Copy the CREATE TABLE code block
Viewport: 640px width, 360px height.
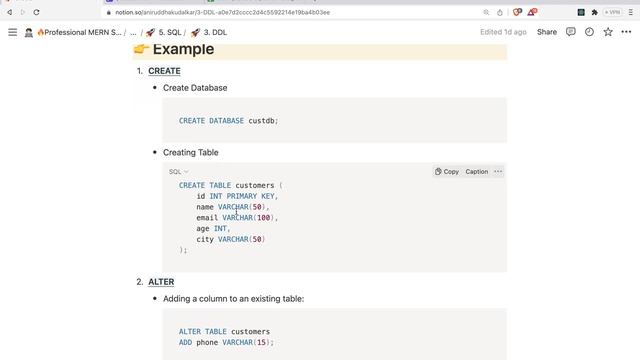point(447,172)
